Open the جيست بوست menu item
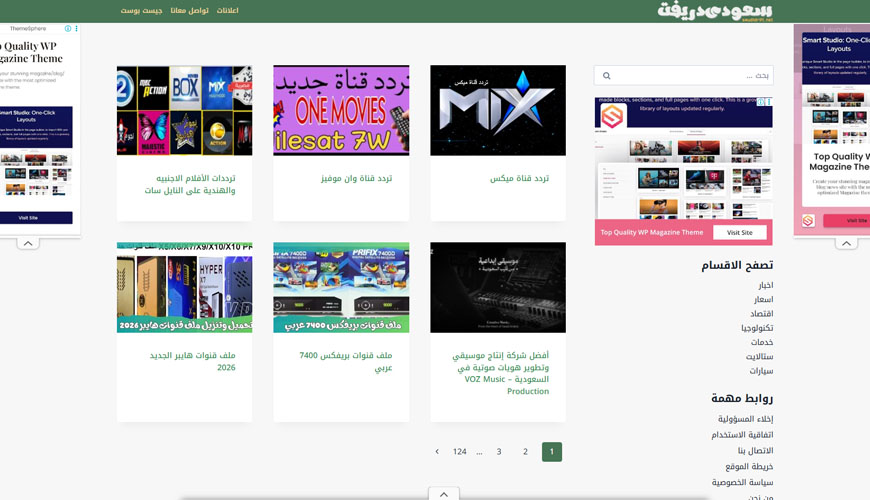The width and height of the screenshot is (870, 500). click(x=141, y=11)
